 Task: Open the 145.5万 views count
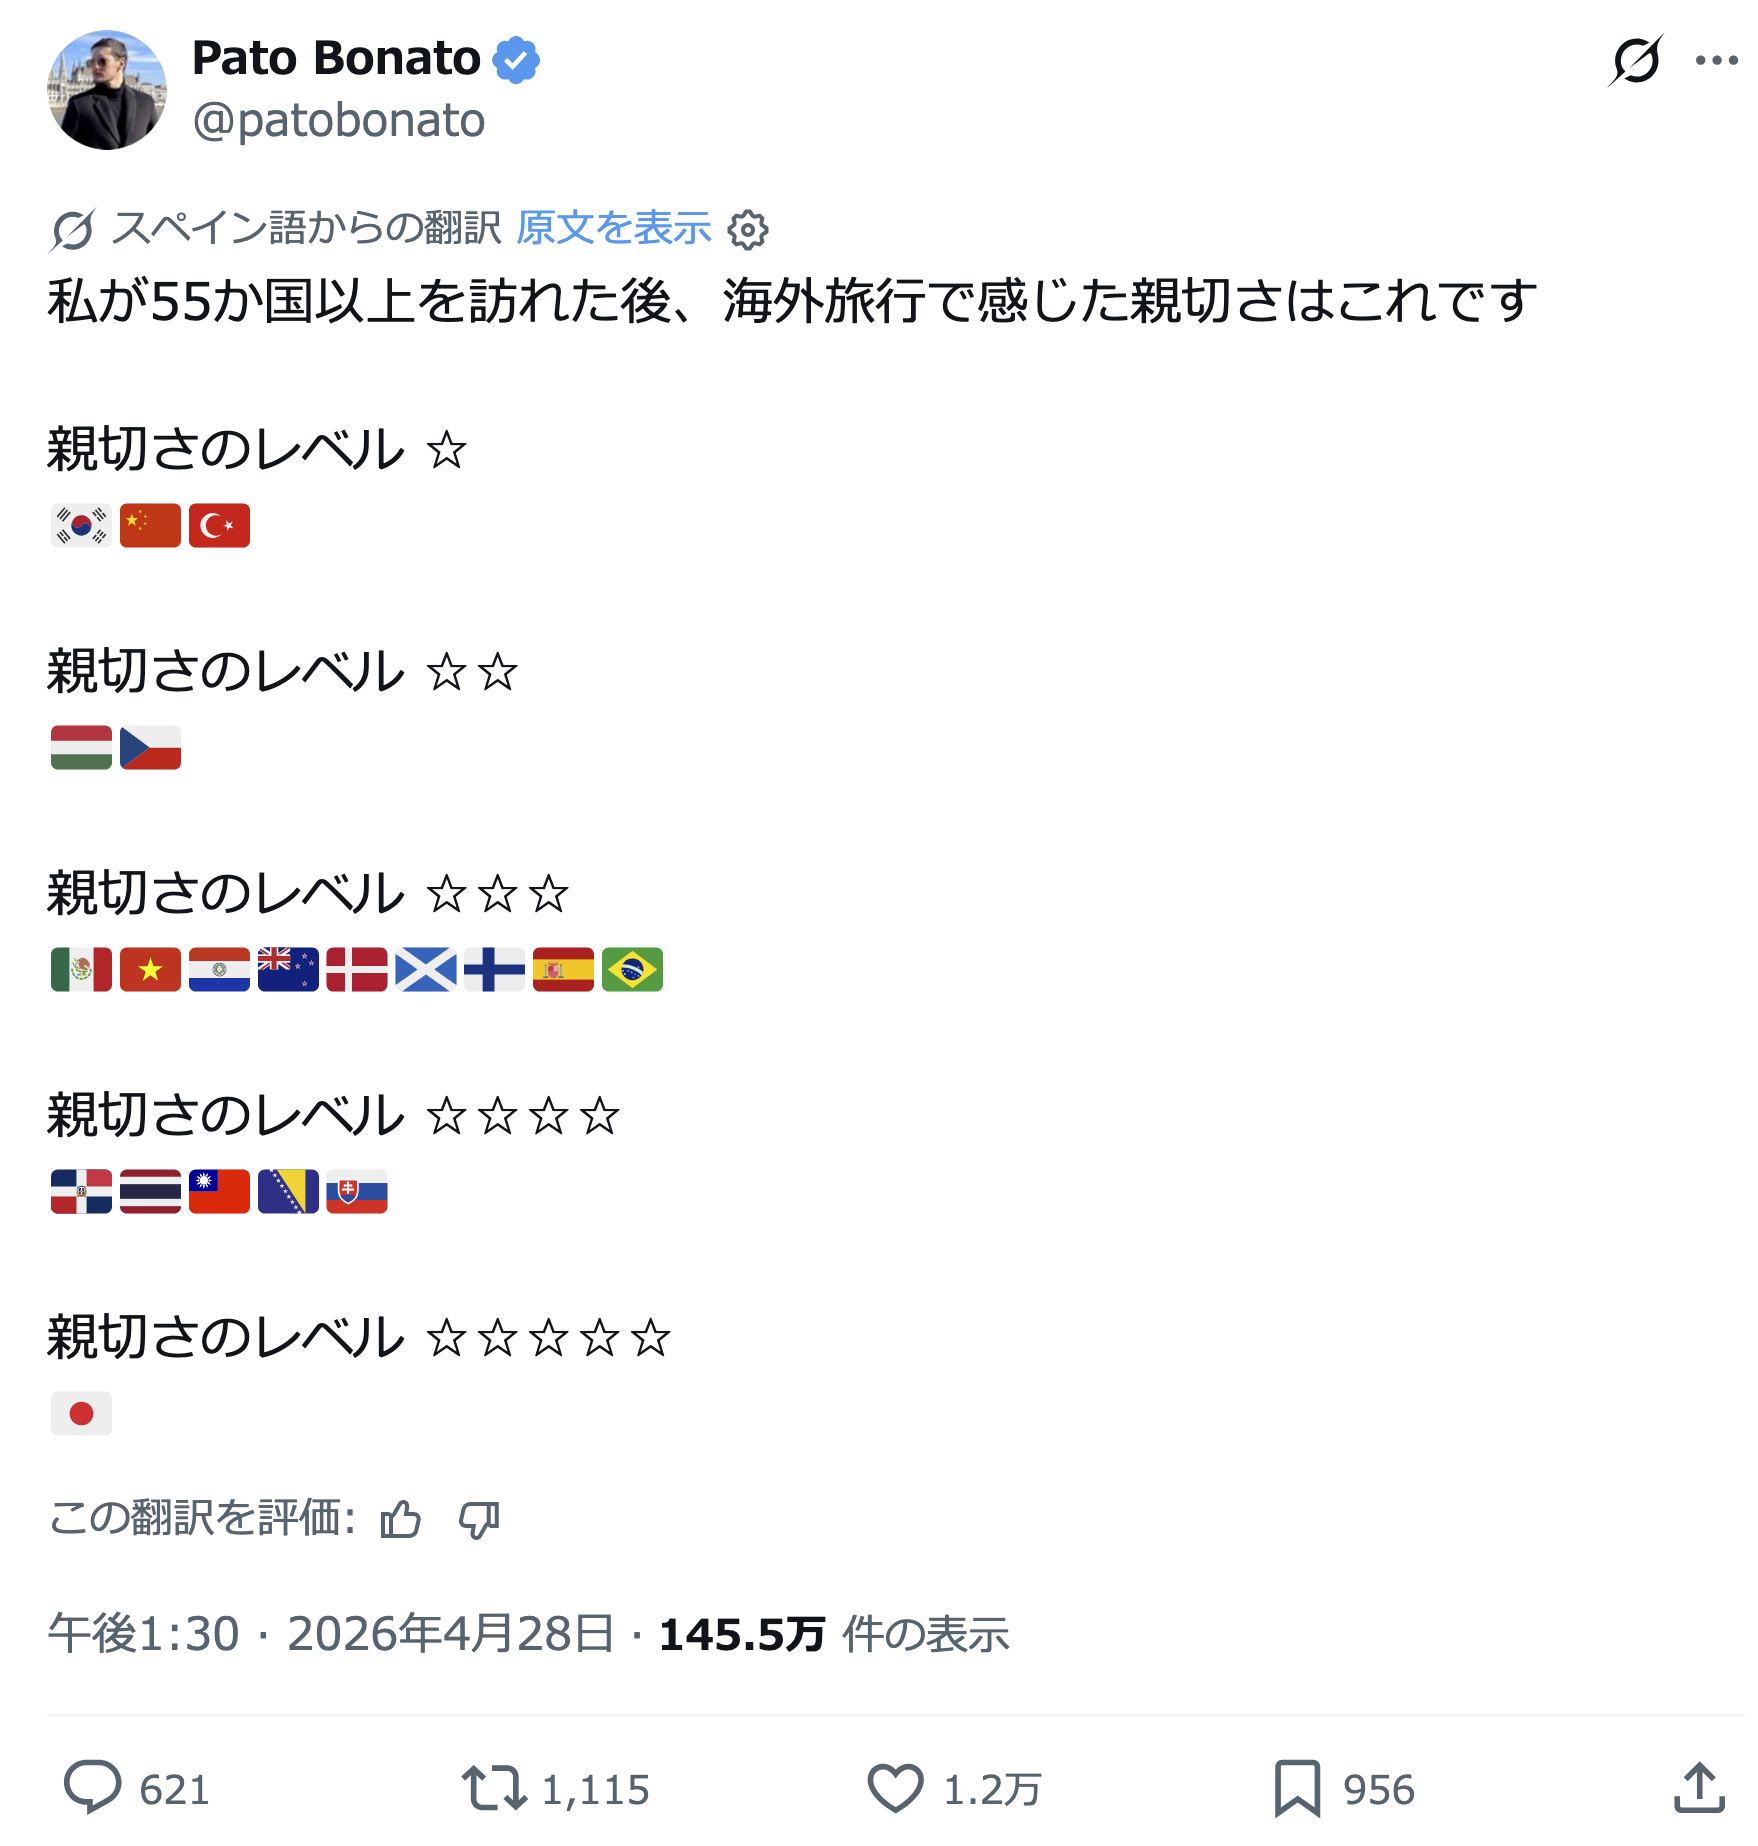coord(742,1634)
